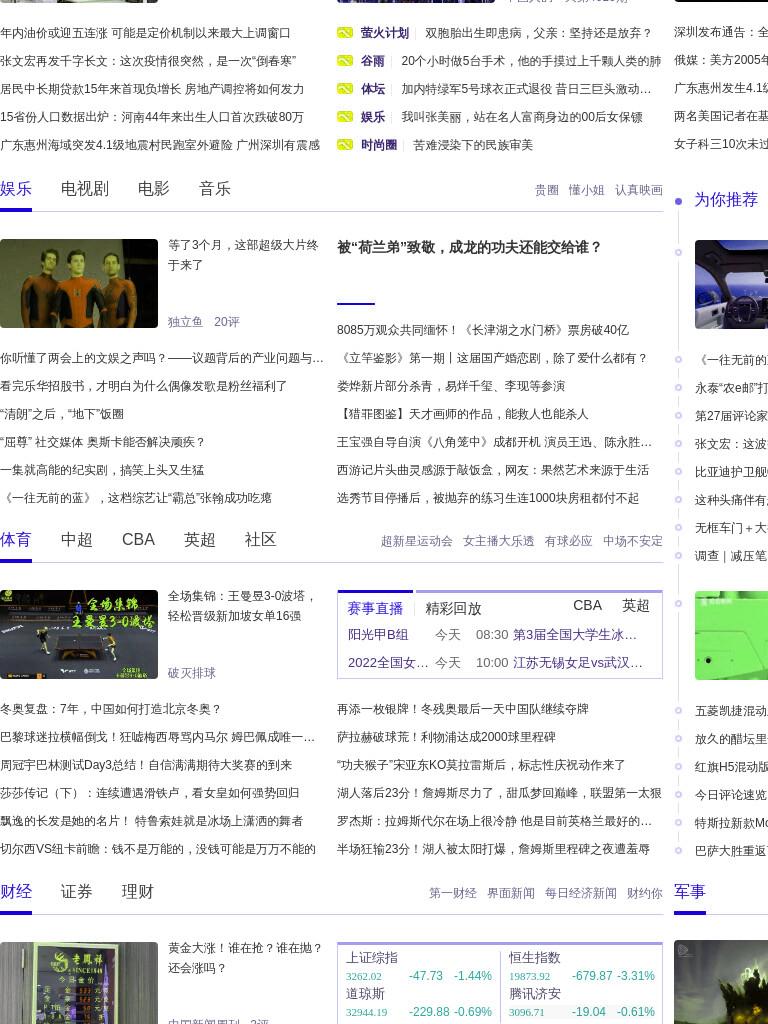Viewport: 768px width, 1024px height.
Task: Open the 有球必应 link
Action: (568, 541)
